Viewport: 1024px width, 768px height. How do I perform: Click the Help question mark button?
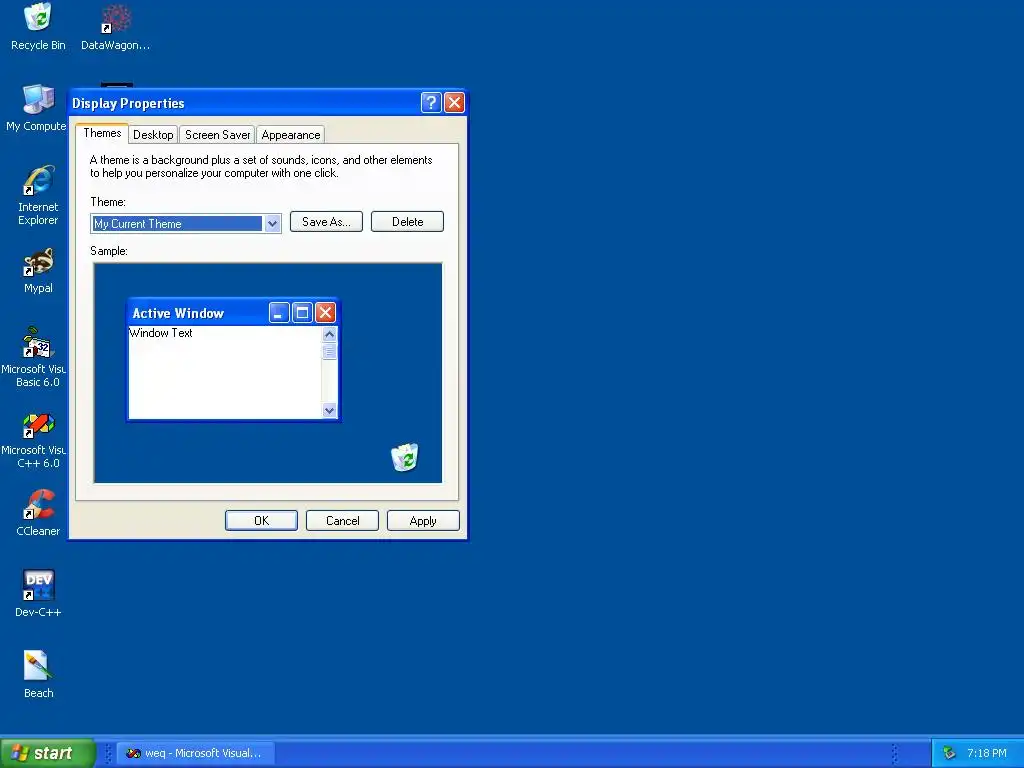pos(431,103)
